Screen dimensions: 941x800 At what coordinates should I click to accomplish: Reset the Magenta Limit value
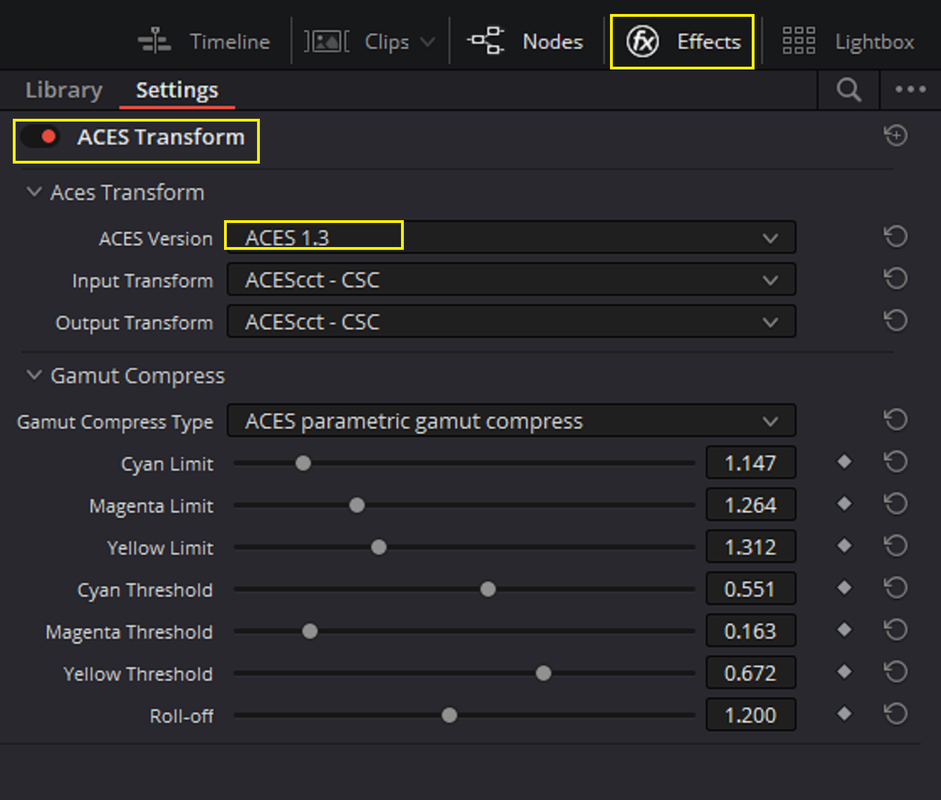click(x=895, y=504)
